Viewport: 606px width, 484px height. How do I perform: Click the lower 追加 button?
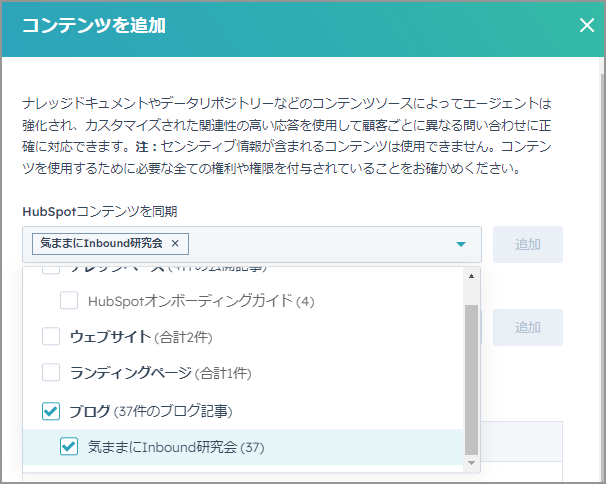tap(528, 327)
